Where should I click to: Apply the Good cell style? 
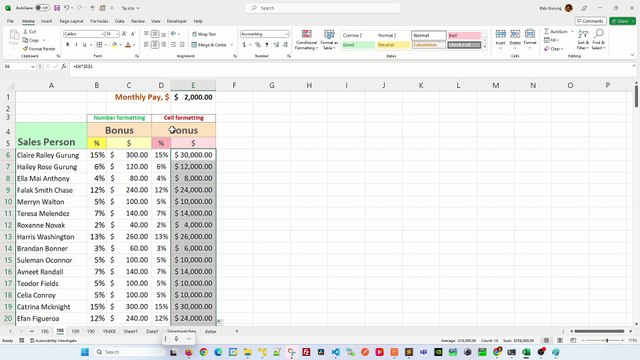pos(358,45)
